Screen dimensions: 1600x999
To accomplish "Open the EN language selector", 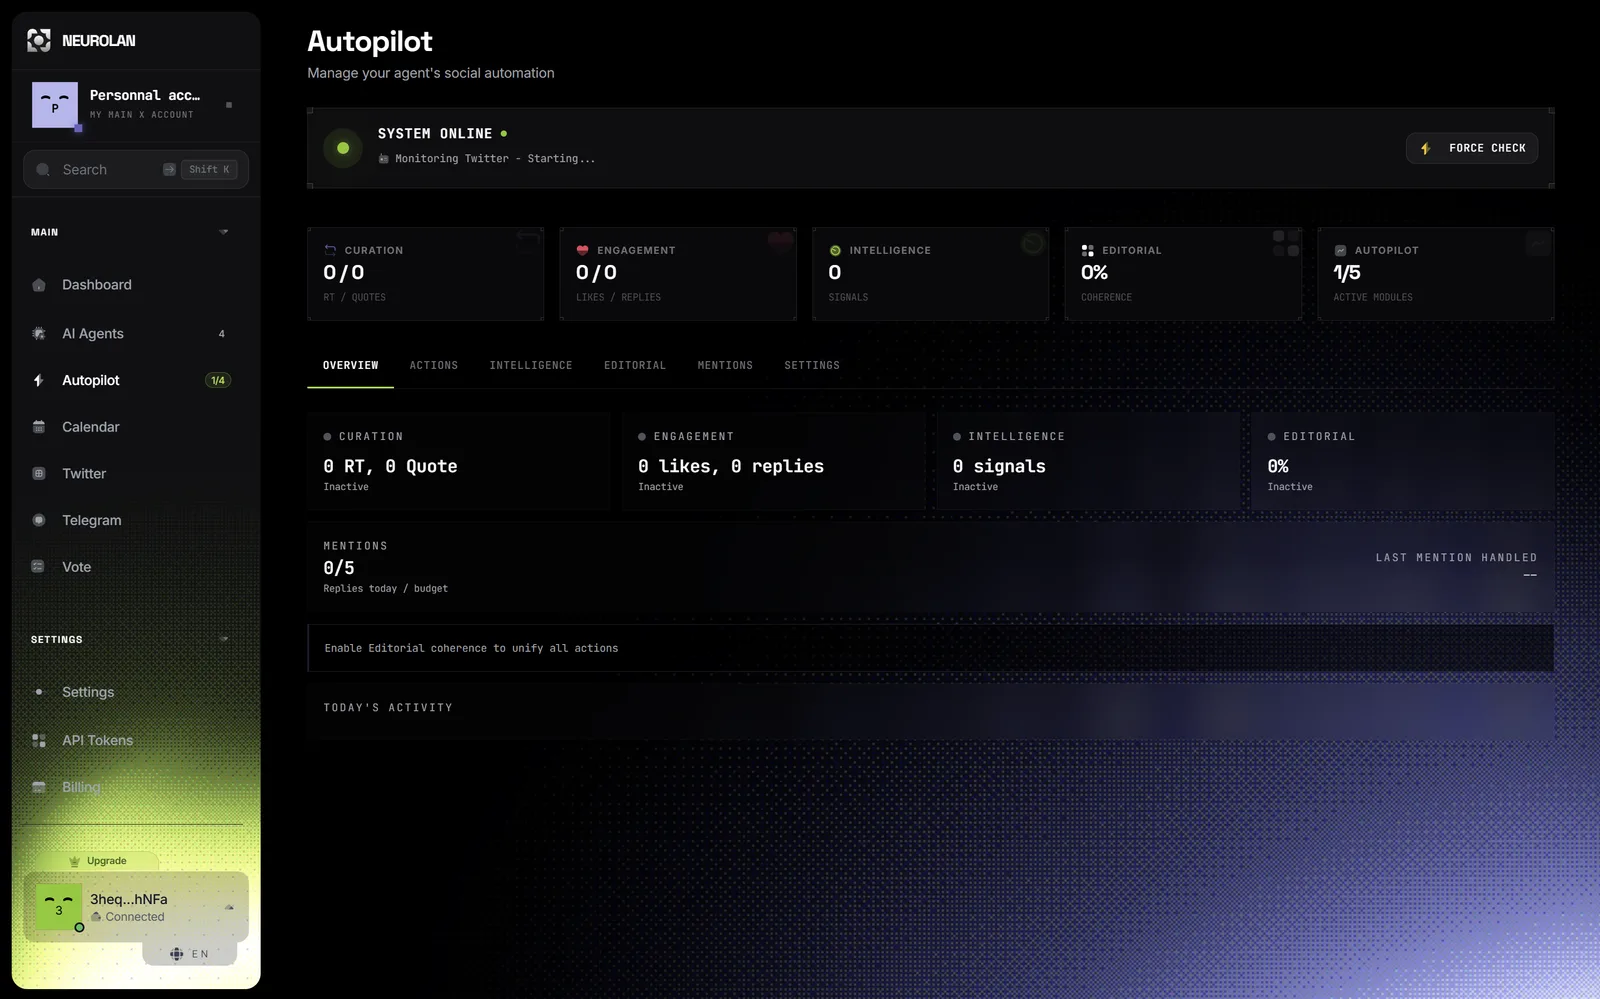I will (189, 954).
